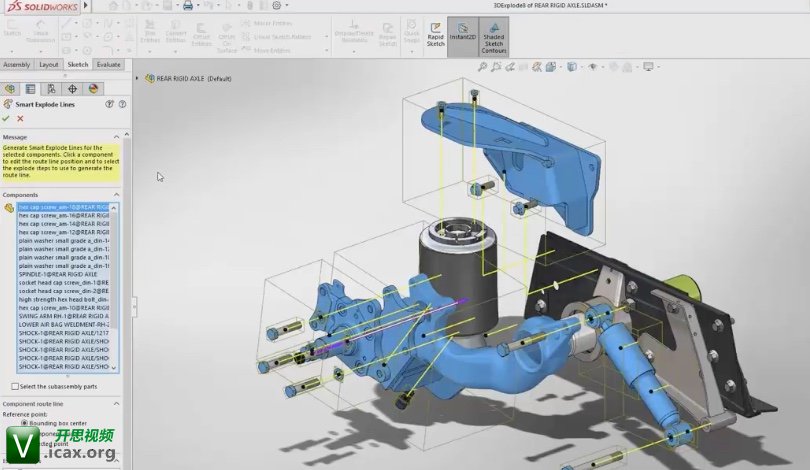Toggle the Instant2D tool
The image size is (810, 470).
(463, 34)
